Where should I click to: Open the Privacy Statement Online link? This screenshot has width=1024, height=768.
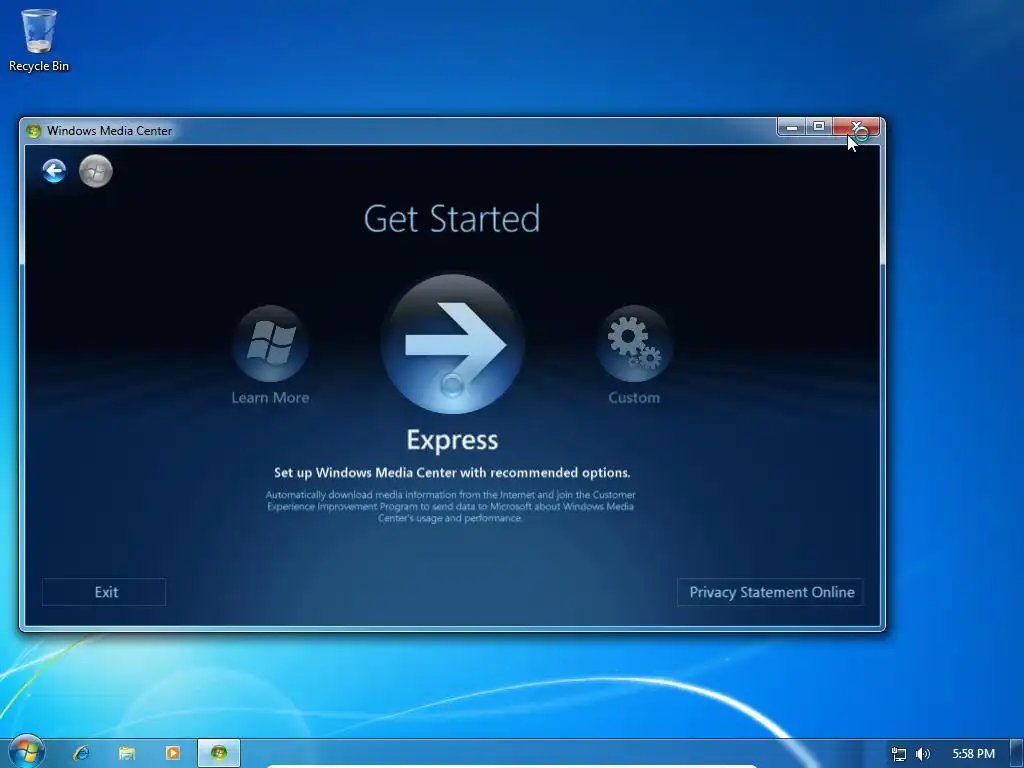pyautogui.click(x=771, y=592)
